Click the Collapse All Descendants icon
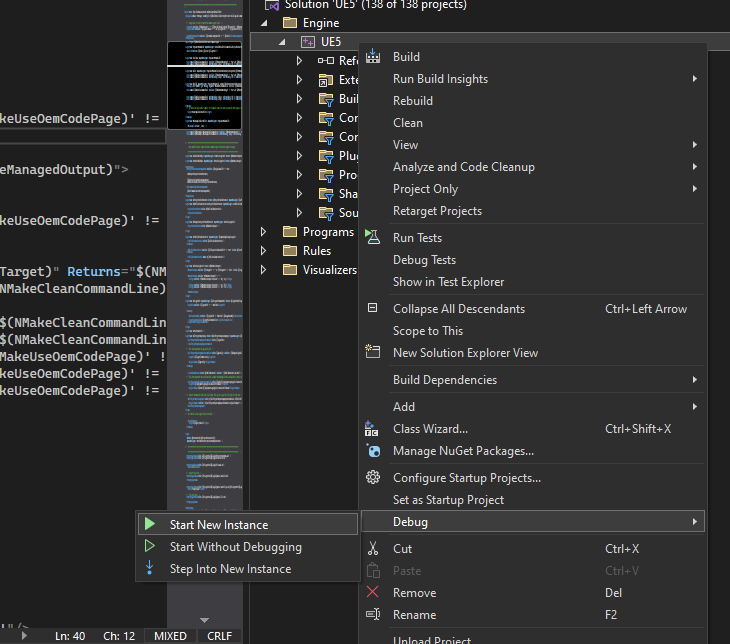Screen dimensions: 730x644 pos(372,308)
